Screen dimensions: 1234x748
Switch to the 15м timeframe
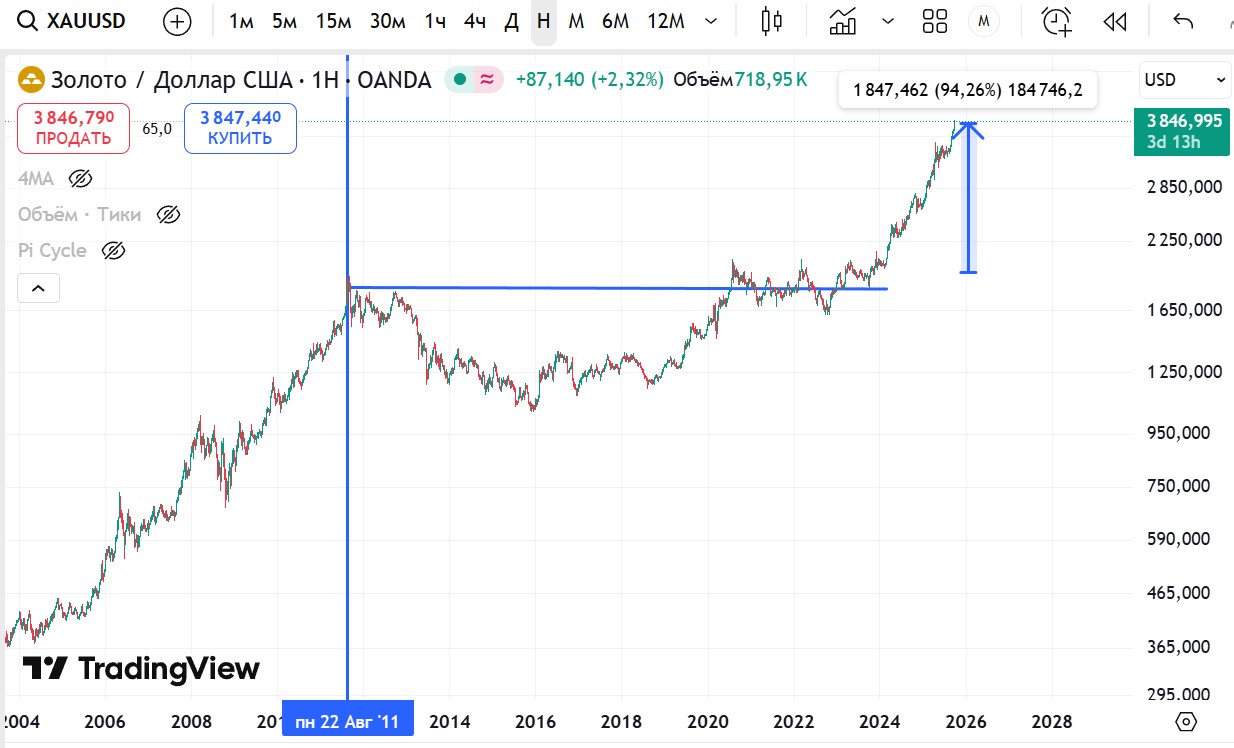333,21
